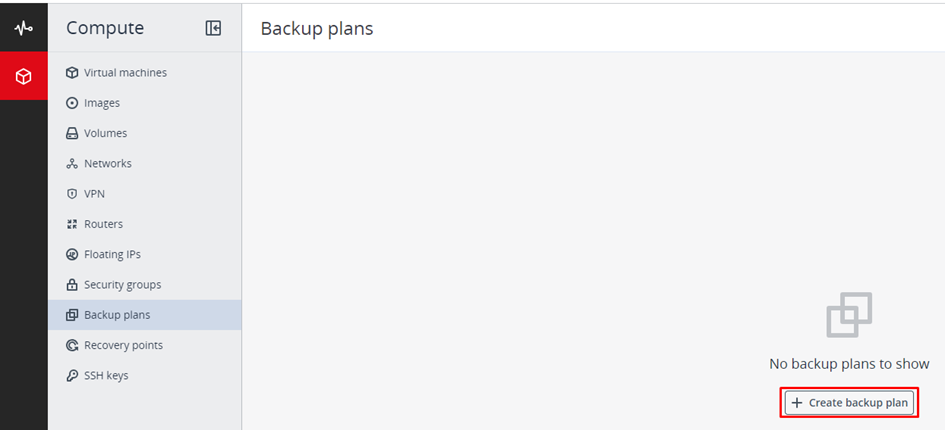Collapse the Compute sidebar panel
This screenshot has height=430, width=945.
click(x=213, y=28)
